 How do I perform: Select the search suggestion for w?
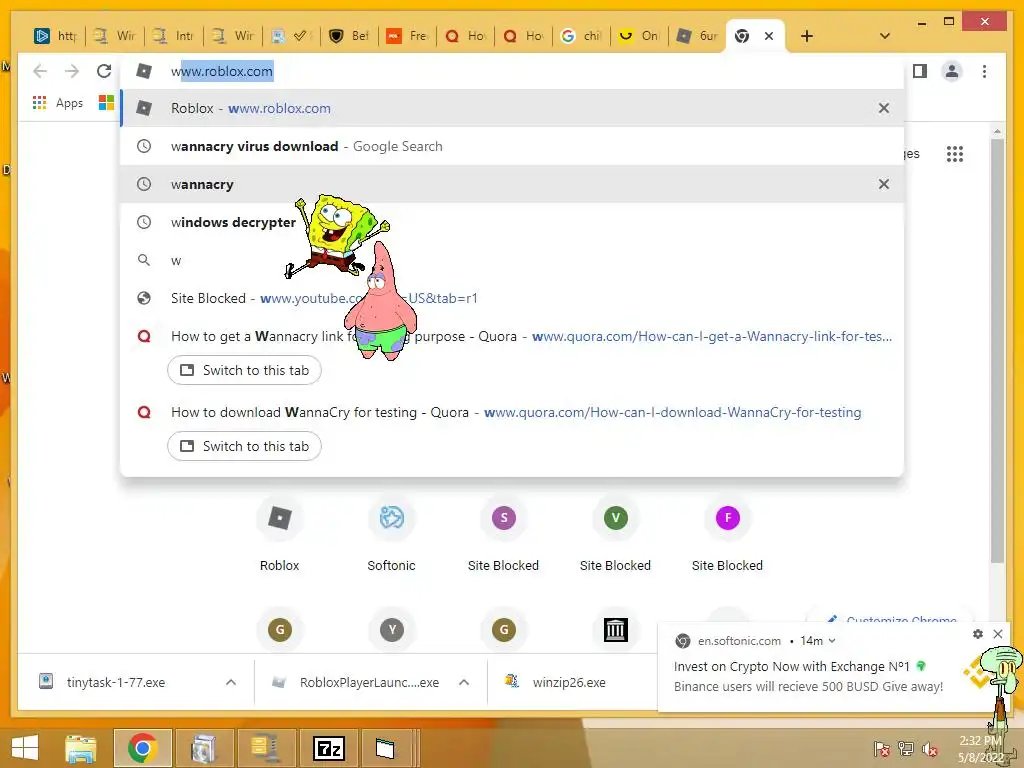[513, 261]
